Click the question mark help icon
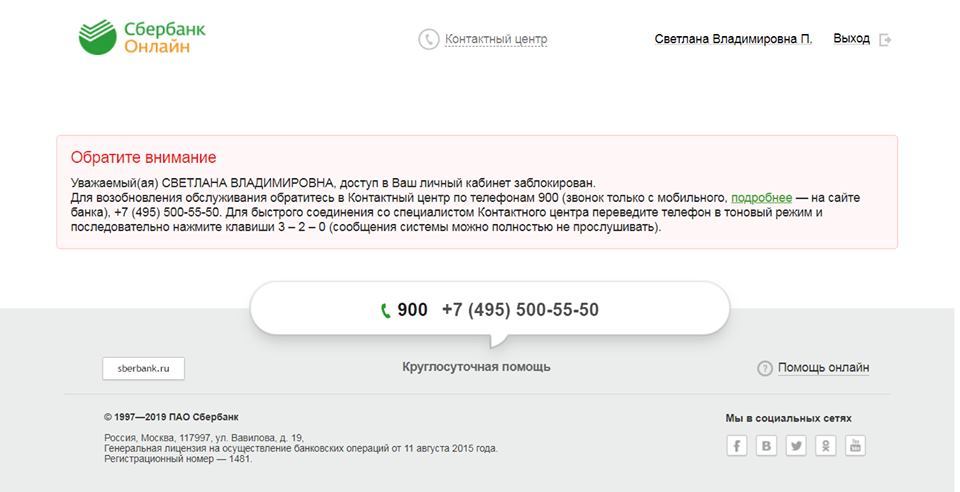The height and width of the screenshot is (492, 960). pos(765,368)
